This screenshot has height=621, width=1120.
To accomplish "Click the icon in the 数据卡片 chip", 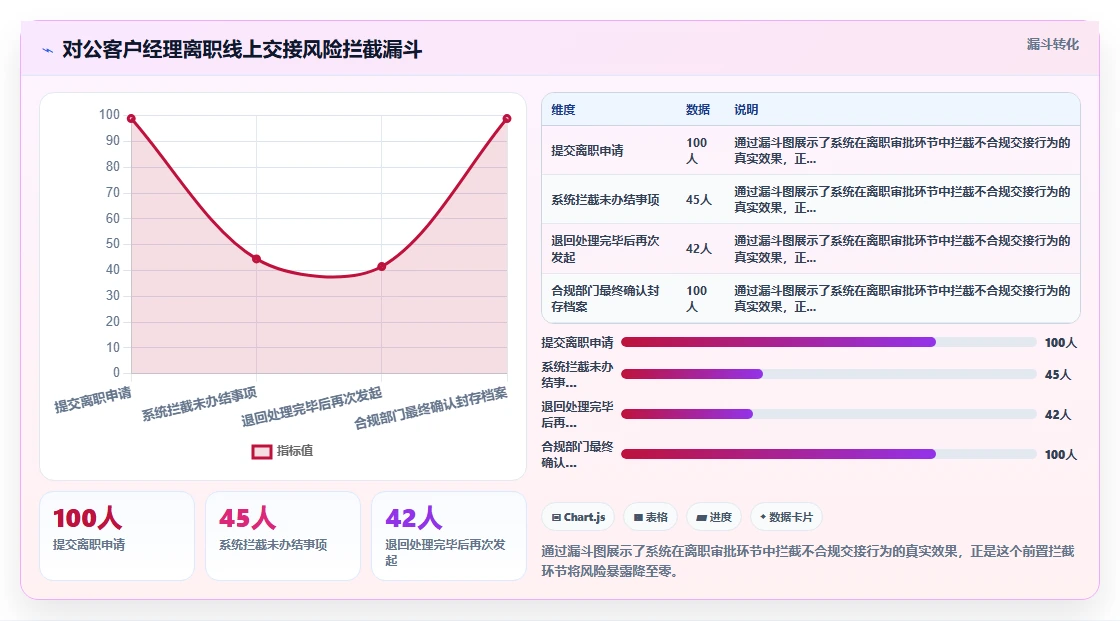I will click(763, 517).
